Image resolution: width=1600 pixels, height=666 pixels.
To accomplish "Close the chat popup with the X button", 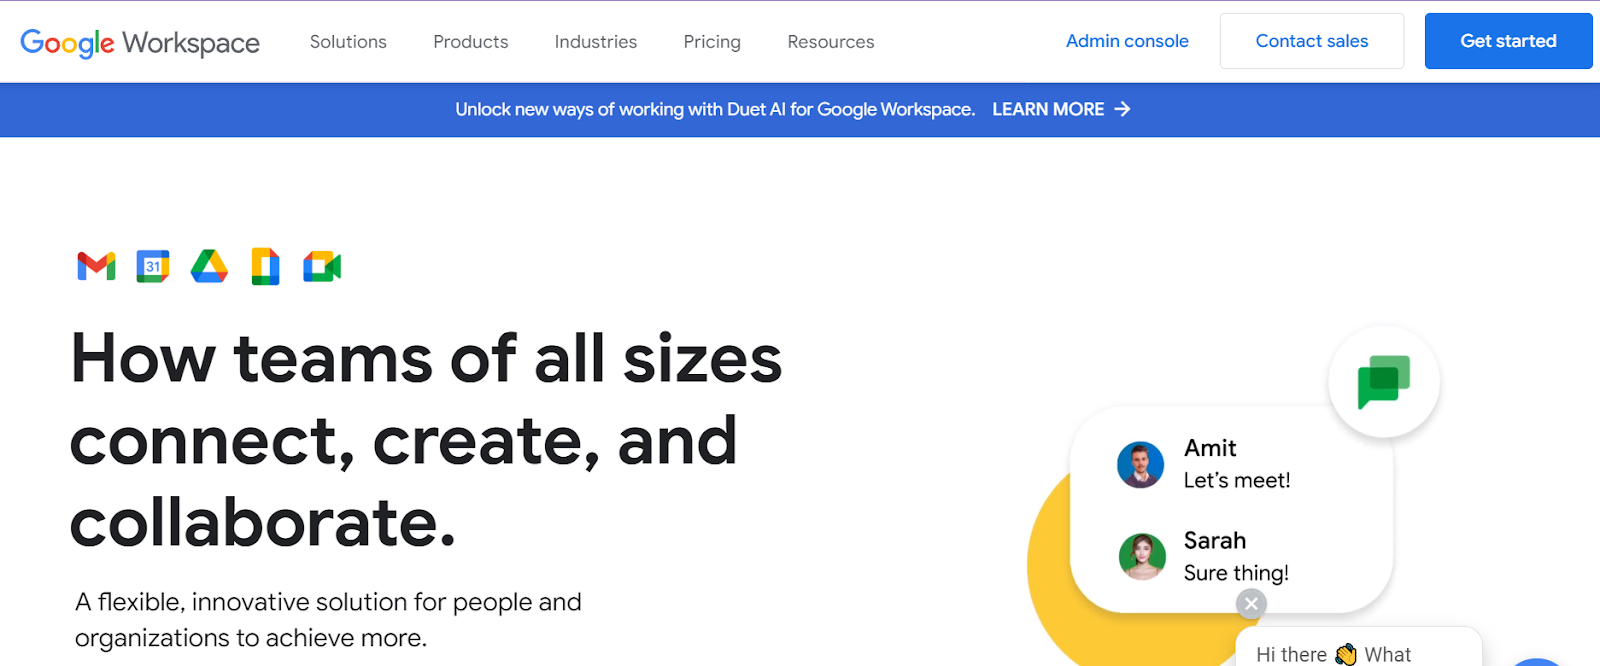I will pyautogui.click(x=1251, y=604).
